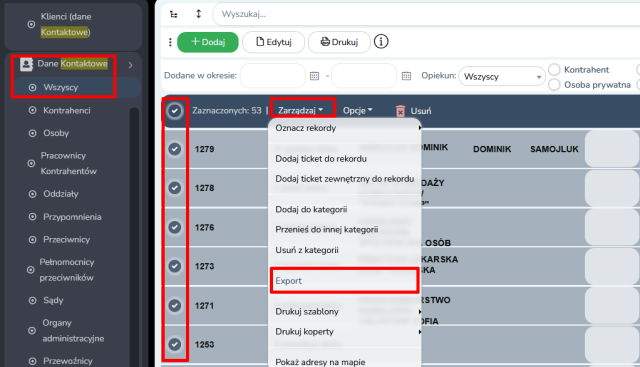Click the tree hierarchy view icon
The width and height of the screenshot is (640, 367).
coord(173,14)
